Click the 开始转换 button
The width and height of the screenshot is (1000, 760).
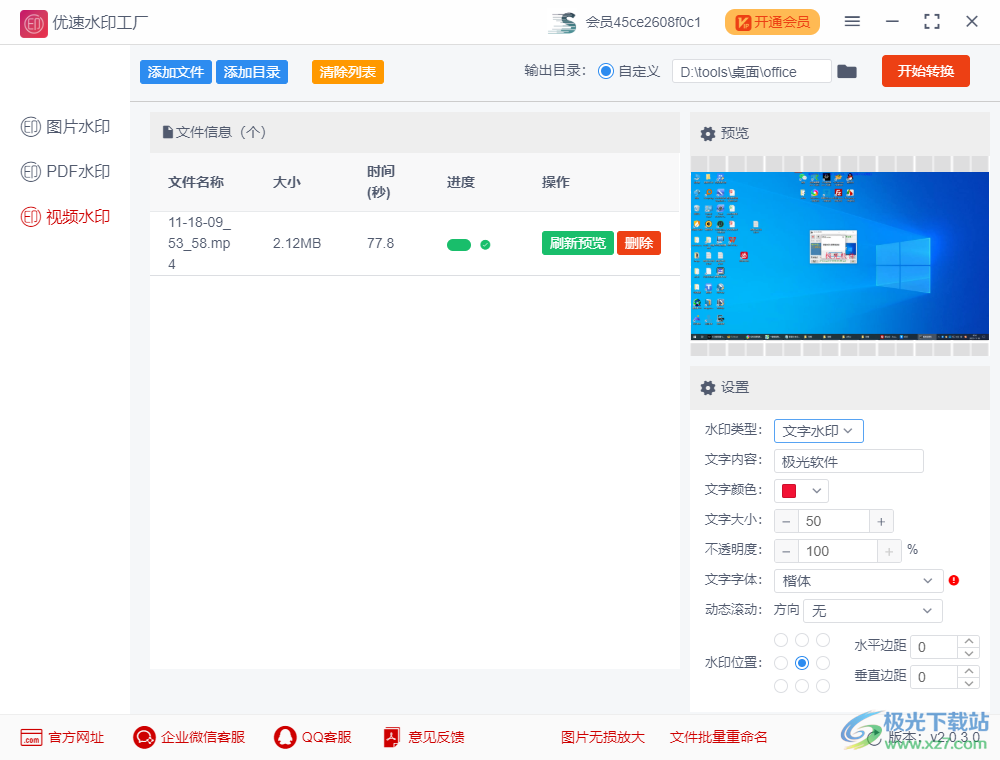tap(925, 71)
